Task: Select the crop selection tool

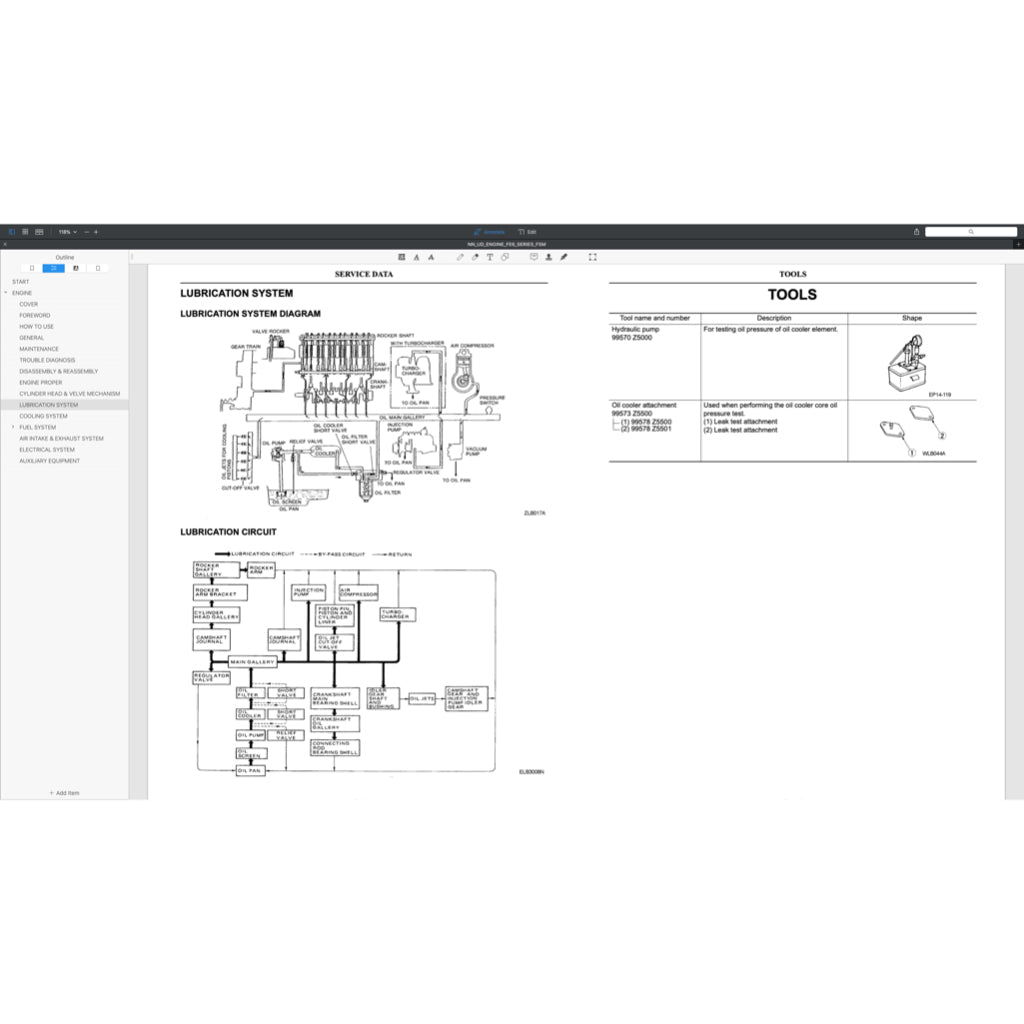Action: (592, 257)
